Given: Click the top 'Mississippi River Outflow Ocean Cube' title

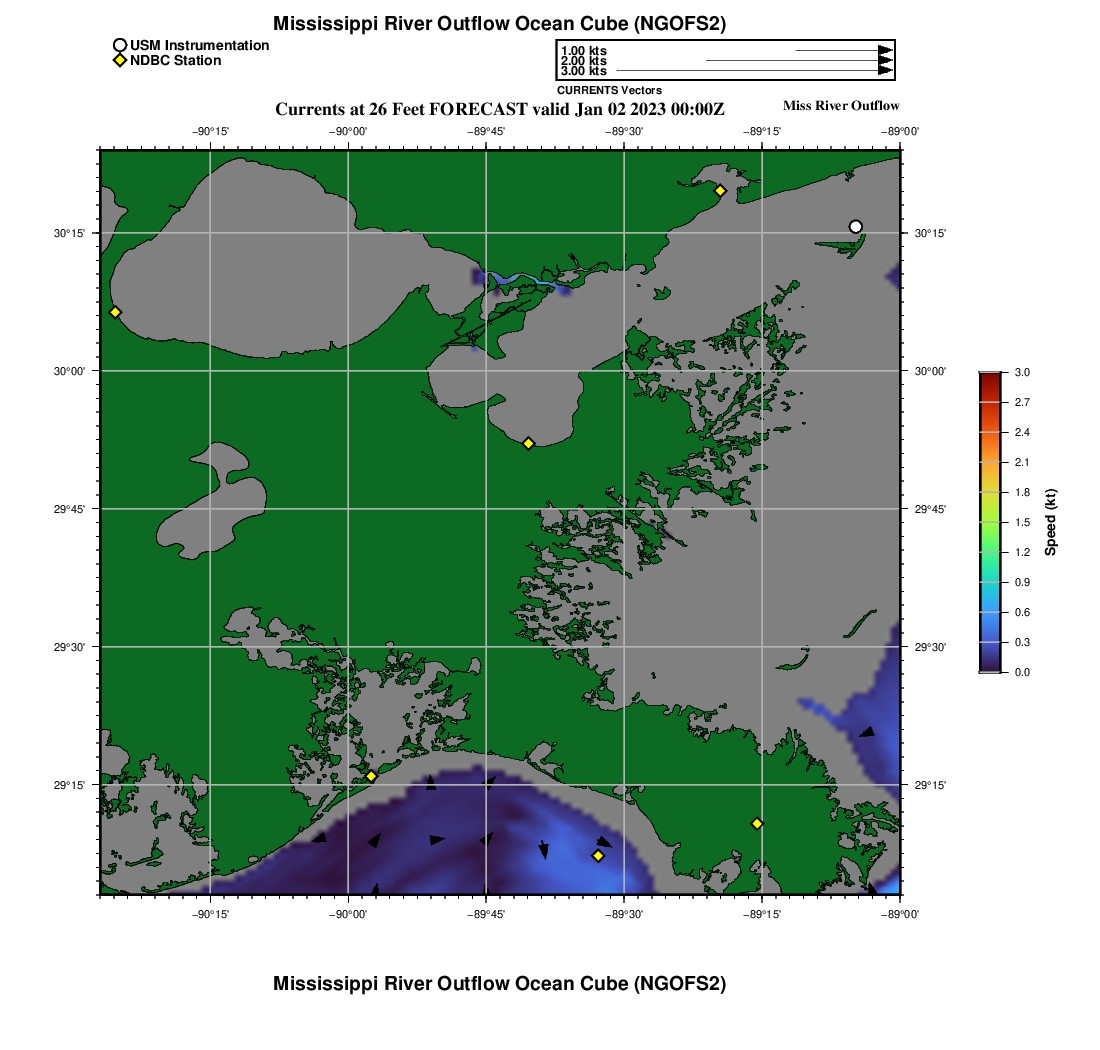Looking at the screenshot, I should click(499, 23).
